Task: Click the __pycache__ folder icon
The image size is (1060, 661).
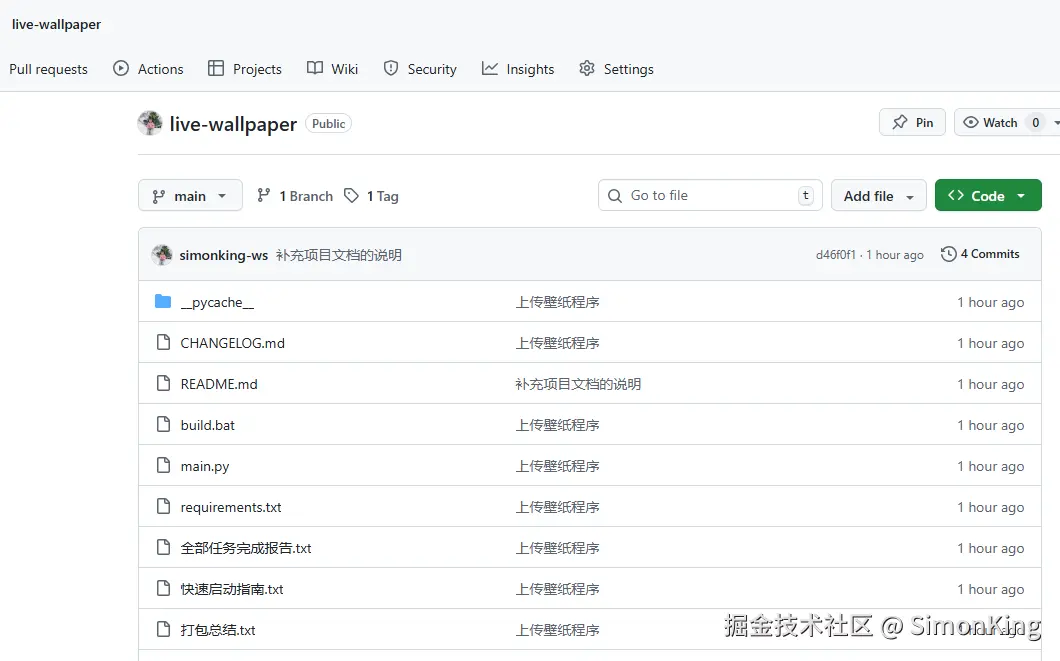Action: click(x=163, y=301)
